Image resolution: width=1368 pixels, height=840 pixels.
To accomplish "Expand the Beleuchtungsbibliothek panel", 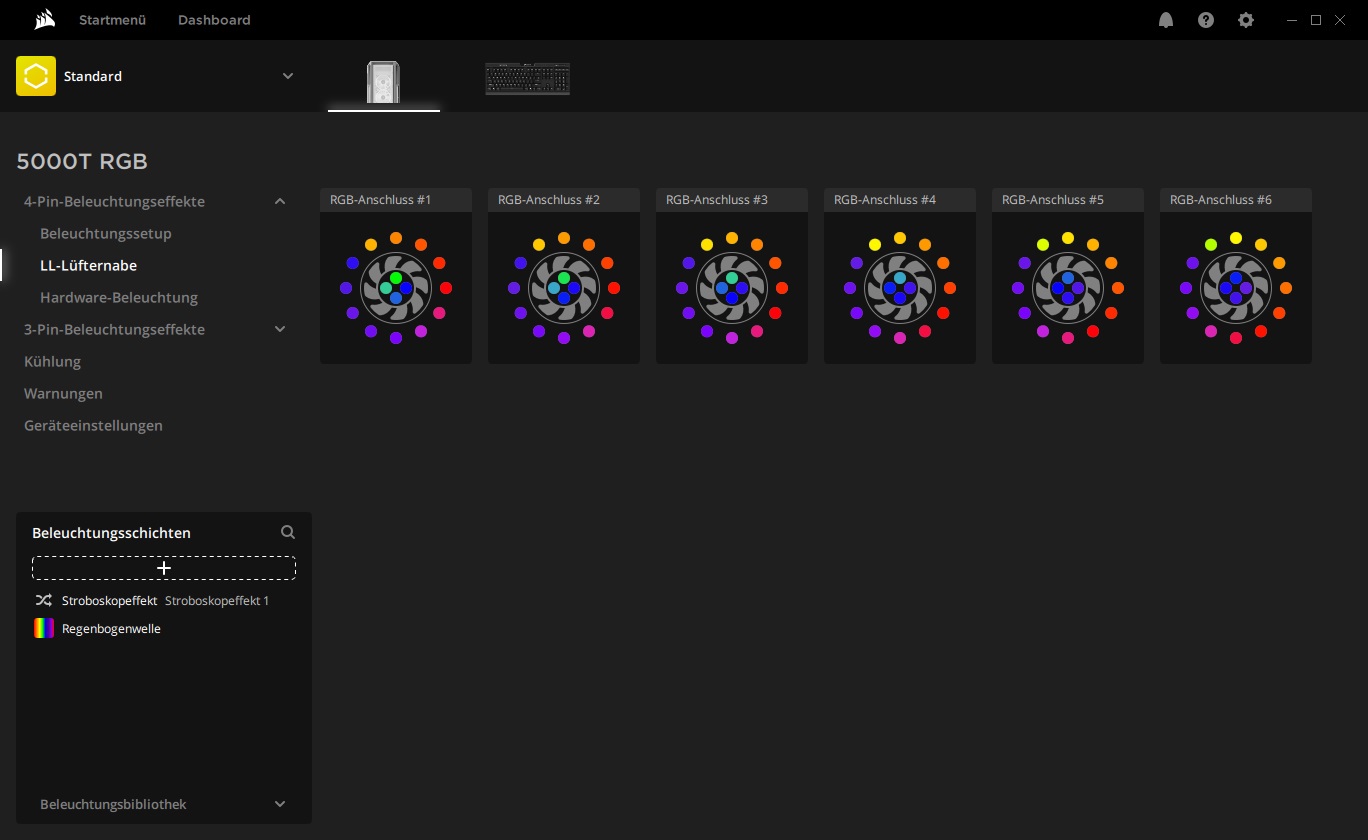I will pyautogui.click(x=280, y=804).
